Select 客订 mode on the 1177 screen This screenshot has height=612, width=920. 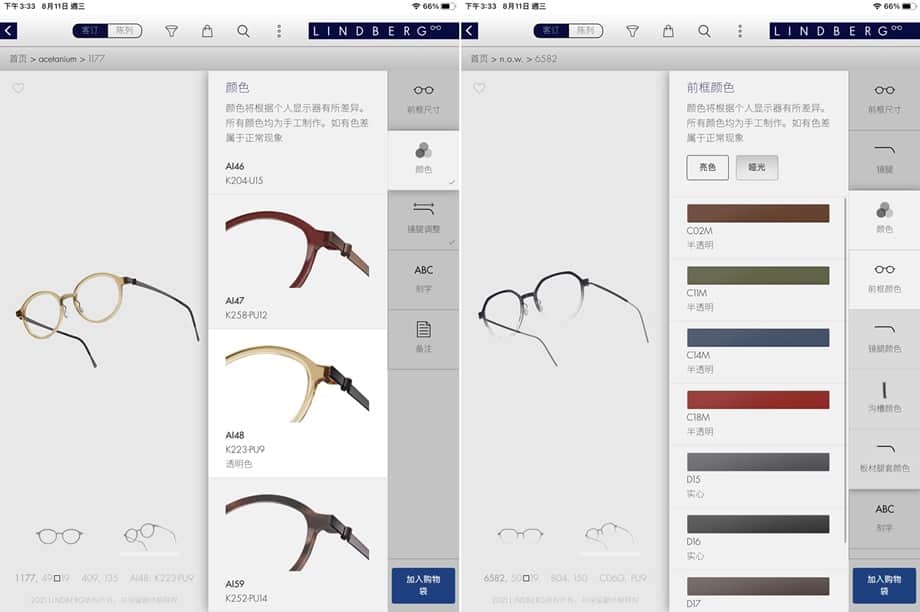90,31
